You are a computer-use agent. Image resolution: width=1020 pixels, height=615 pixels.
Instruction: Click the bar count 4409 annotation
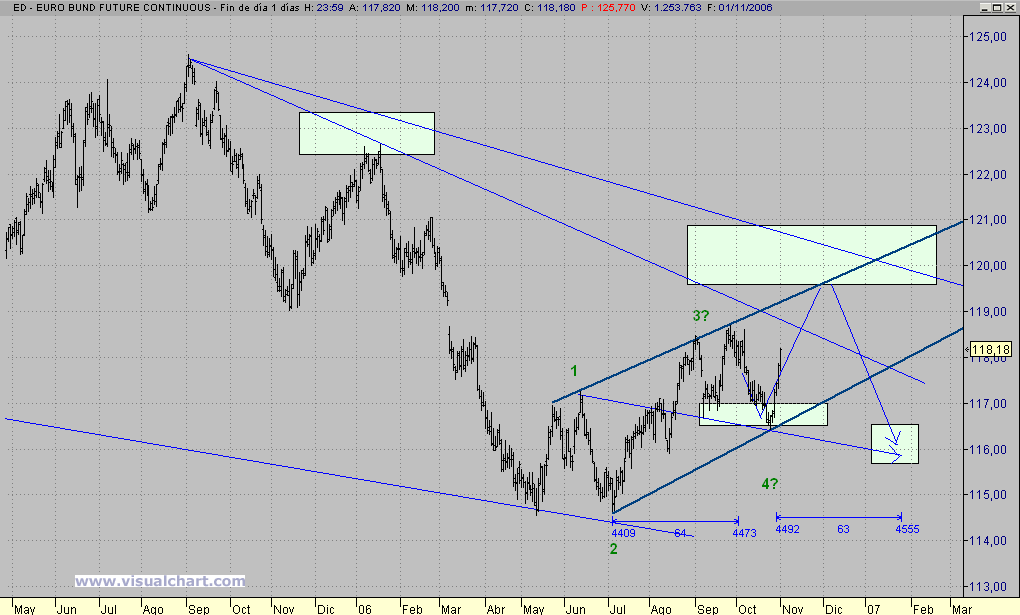click(623, 533)
